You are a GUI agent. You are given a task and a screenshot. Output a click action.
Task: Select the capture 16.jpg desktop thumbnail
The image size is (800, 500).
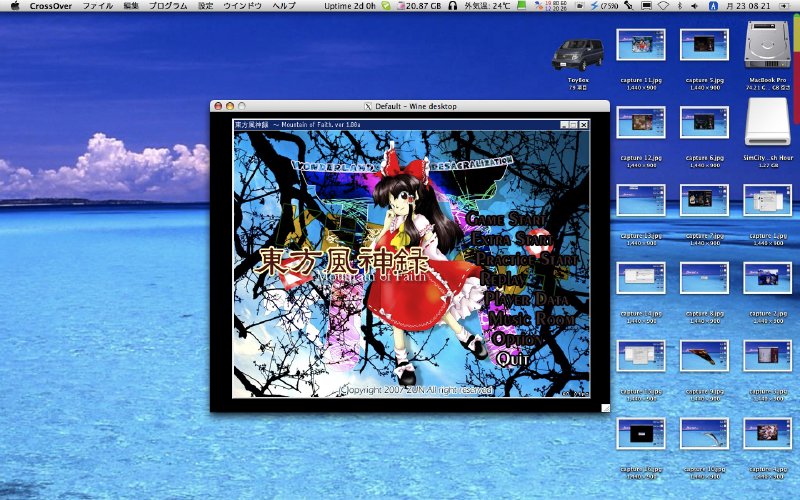pyautogui.click(x=641, y=434)
